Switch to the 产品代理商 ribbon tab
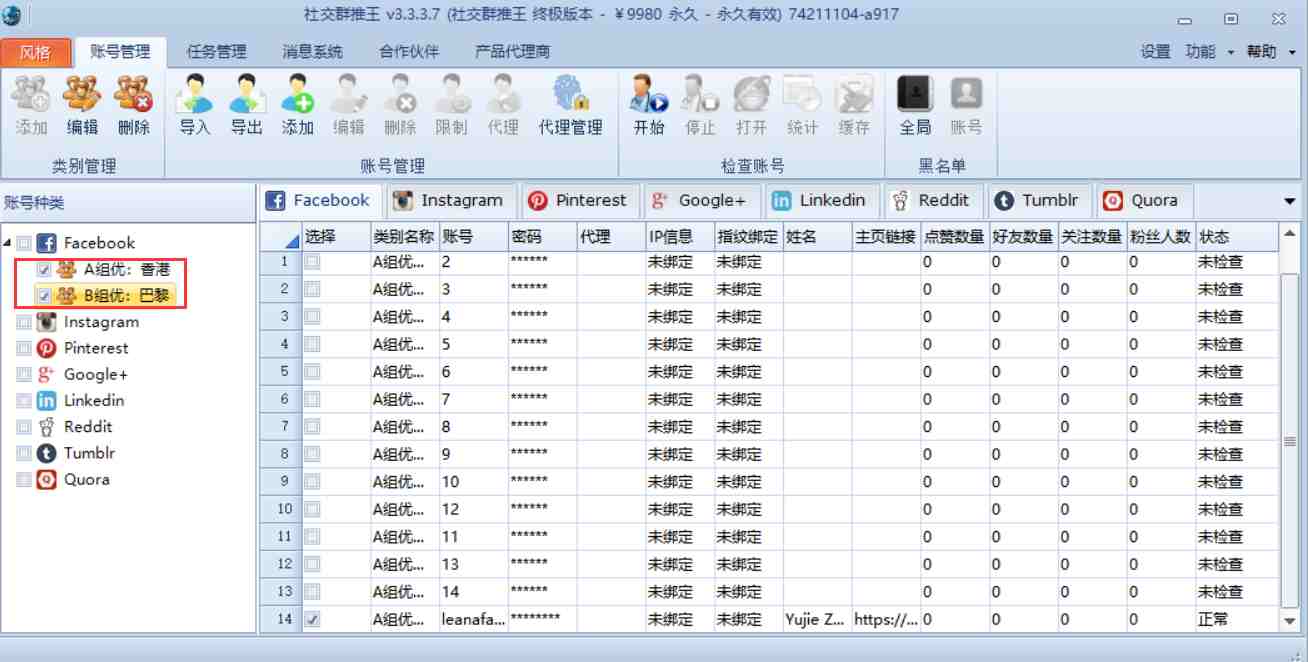1308x662 pixels. pos(512,51)
